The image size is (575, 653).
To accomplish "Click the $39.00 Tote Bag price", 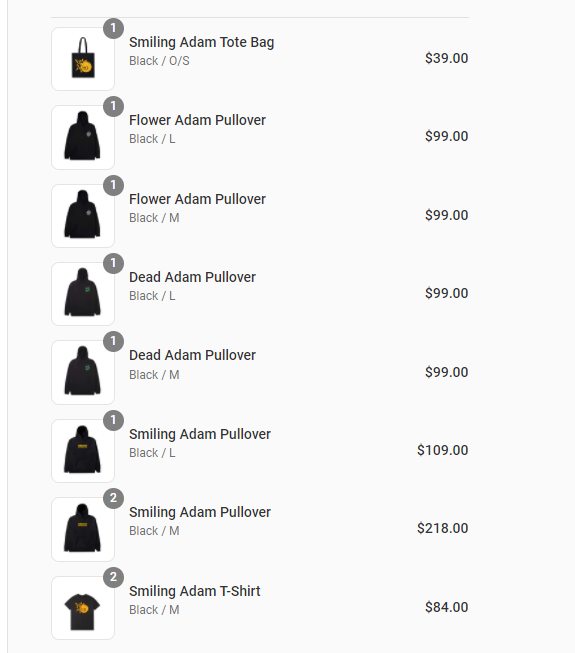I will [446, 58].
